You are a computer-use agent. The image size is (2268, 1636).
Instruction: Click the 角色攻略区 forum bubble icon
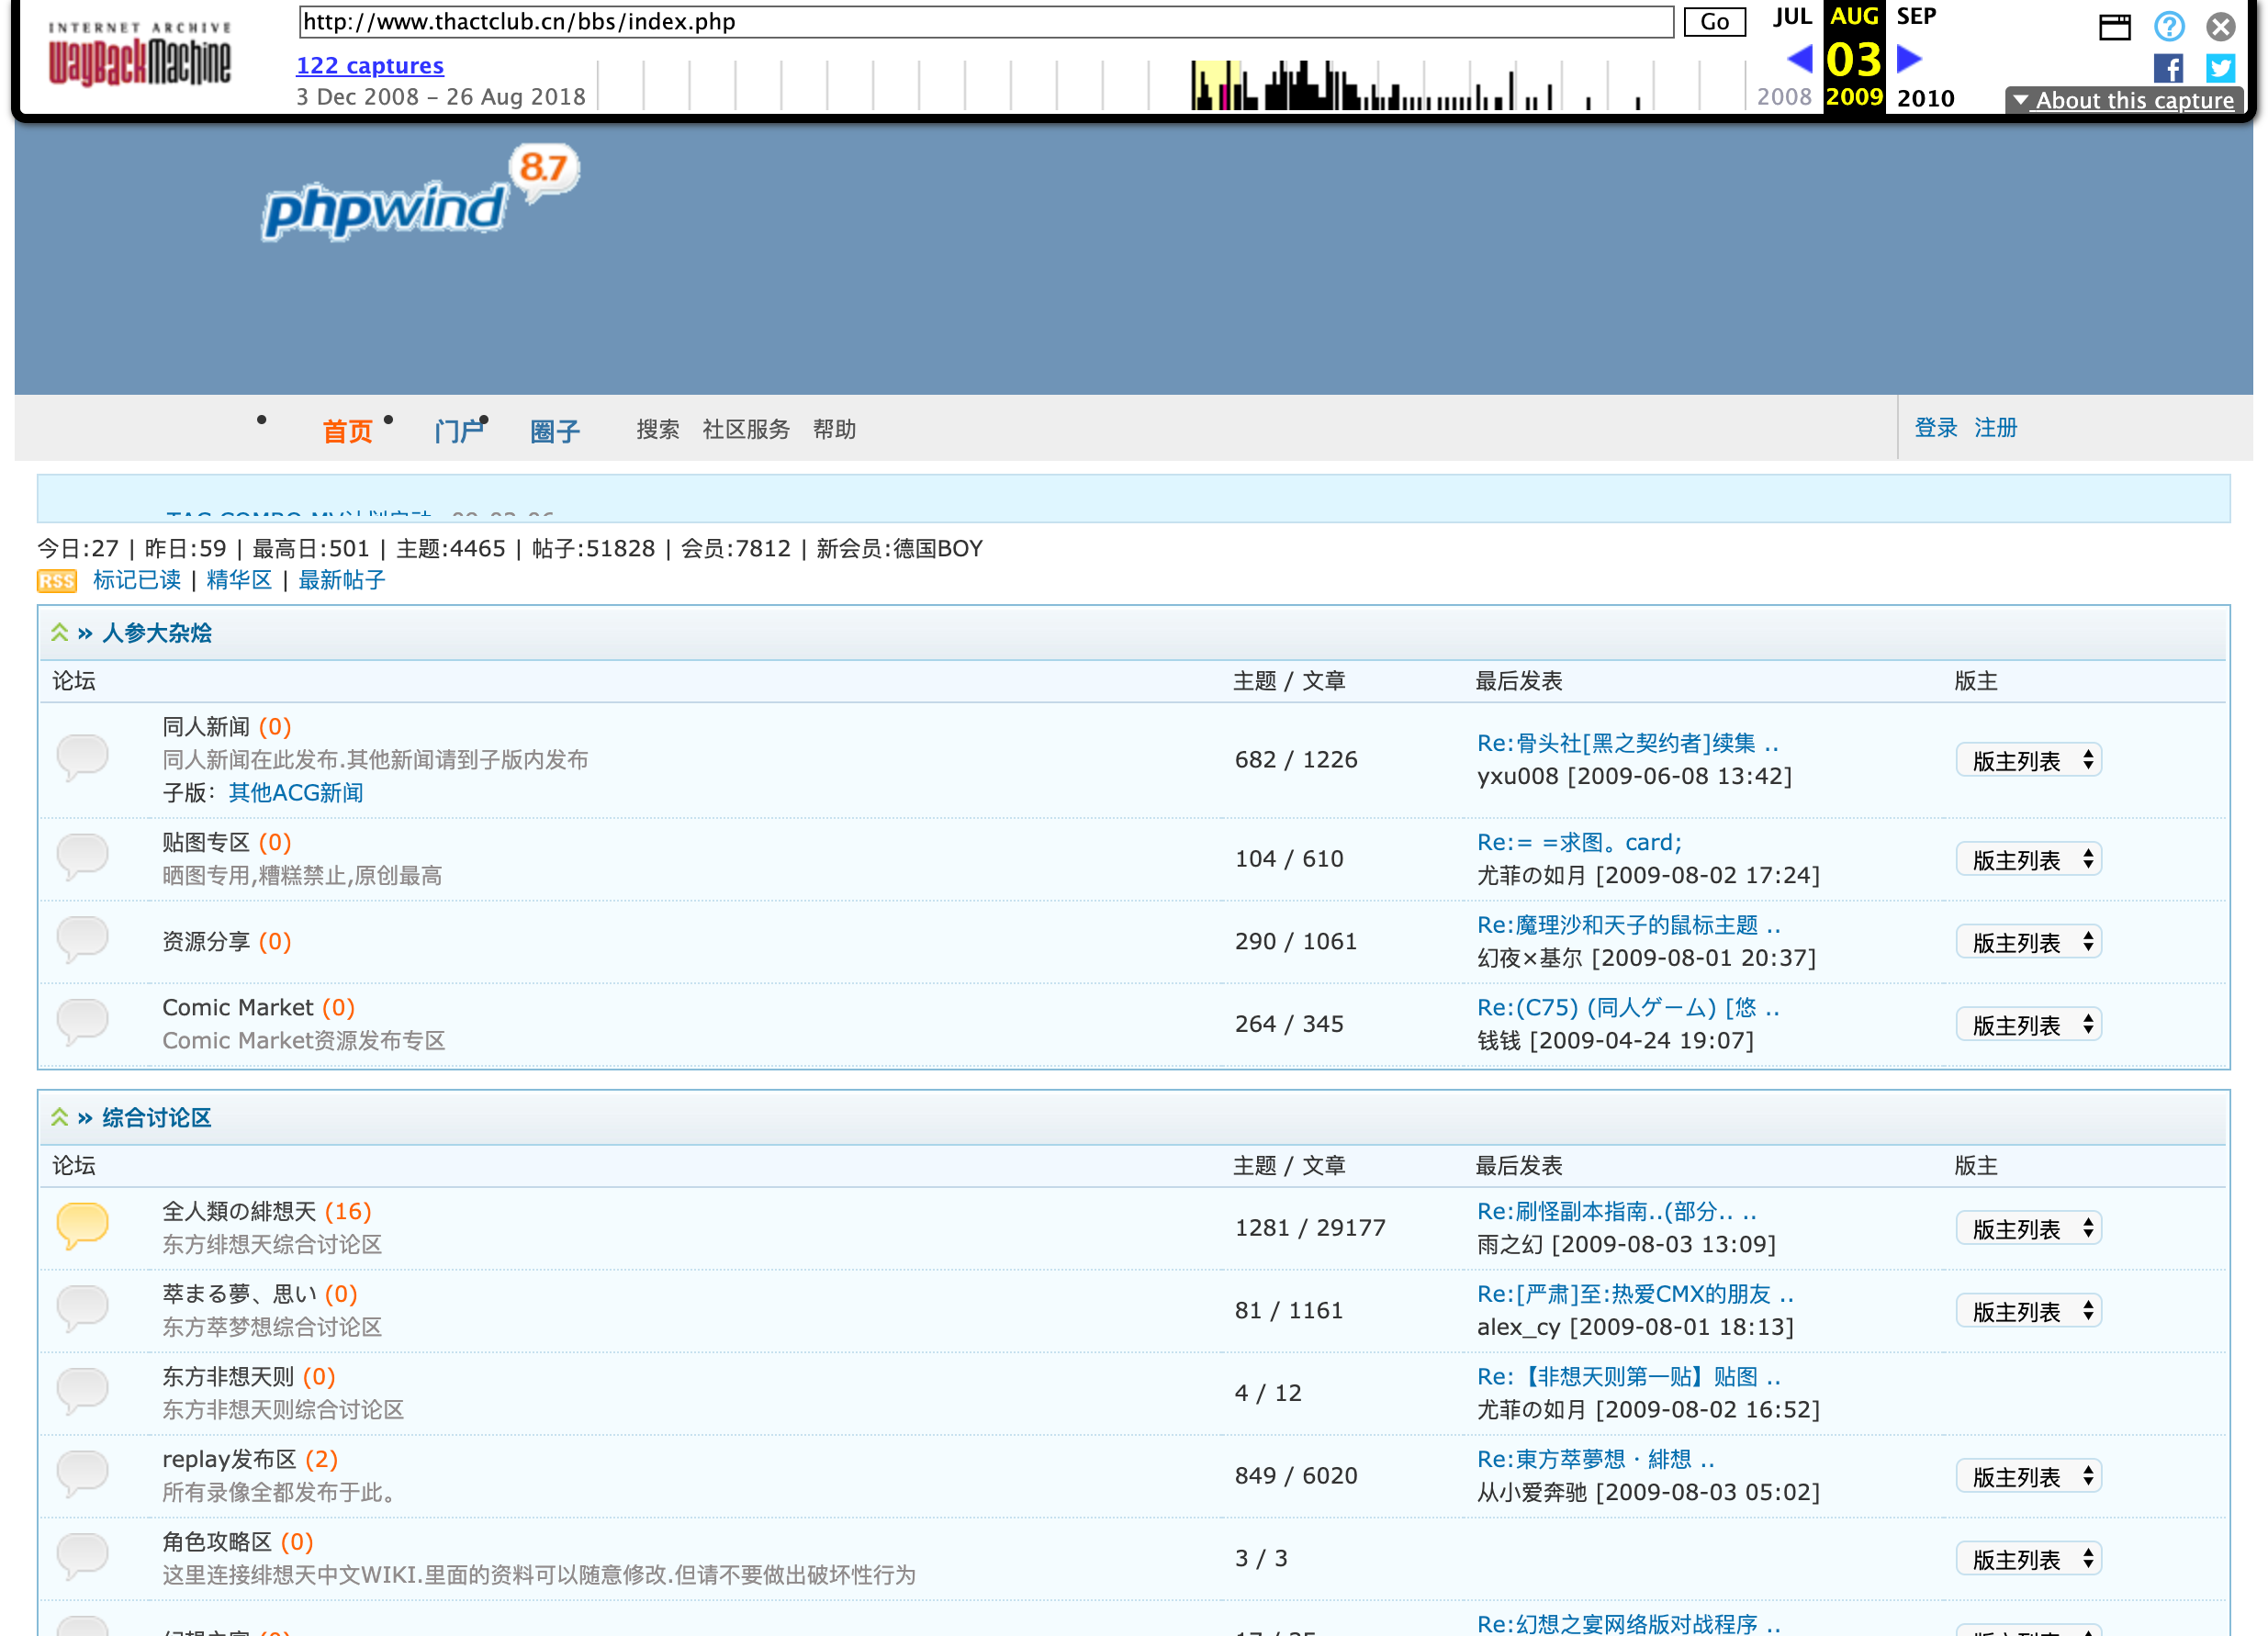pos(82,1555)
